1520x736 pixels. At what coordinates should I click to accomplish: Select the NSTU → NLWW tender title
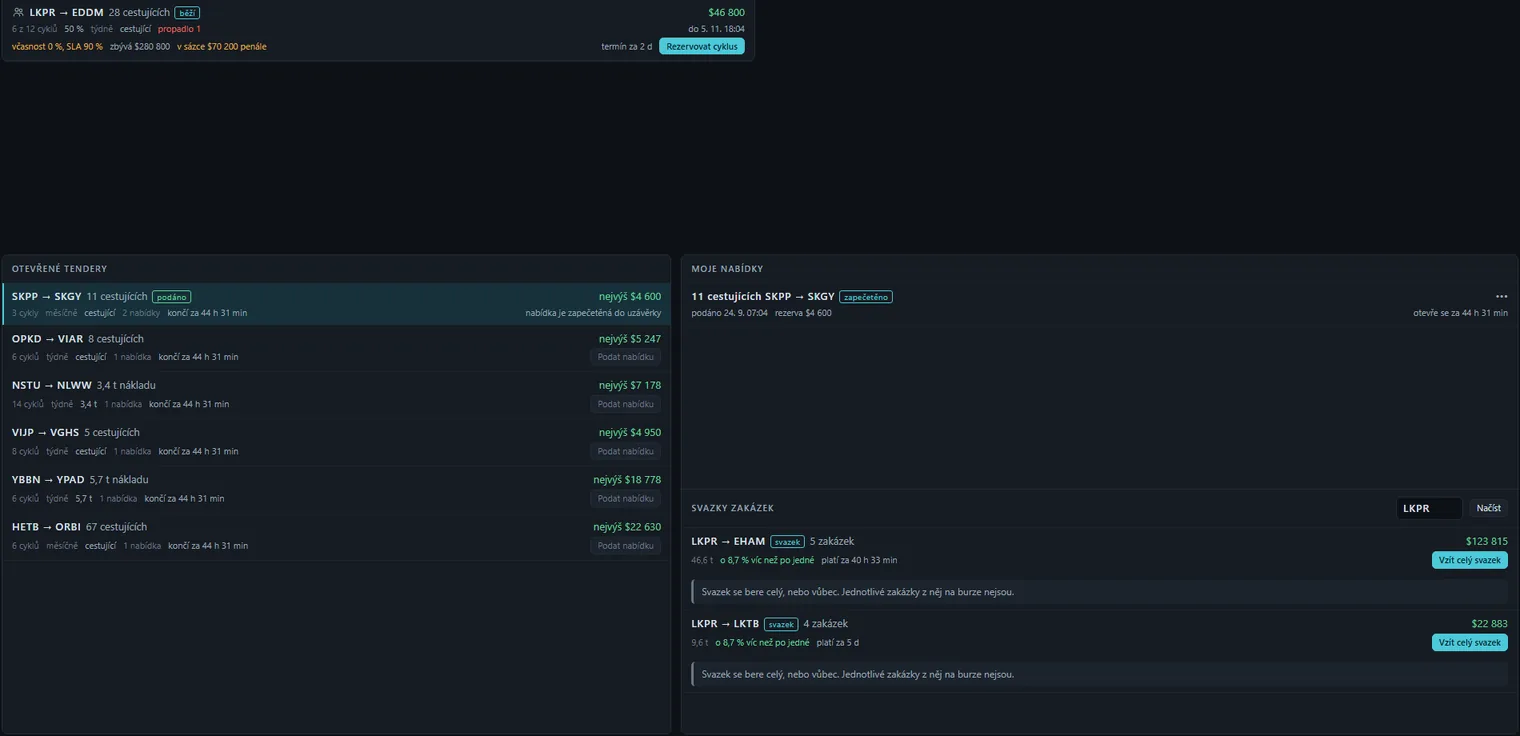coord(52,385)
